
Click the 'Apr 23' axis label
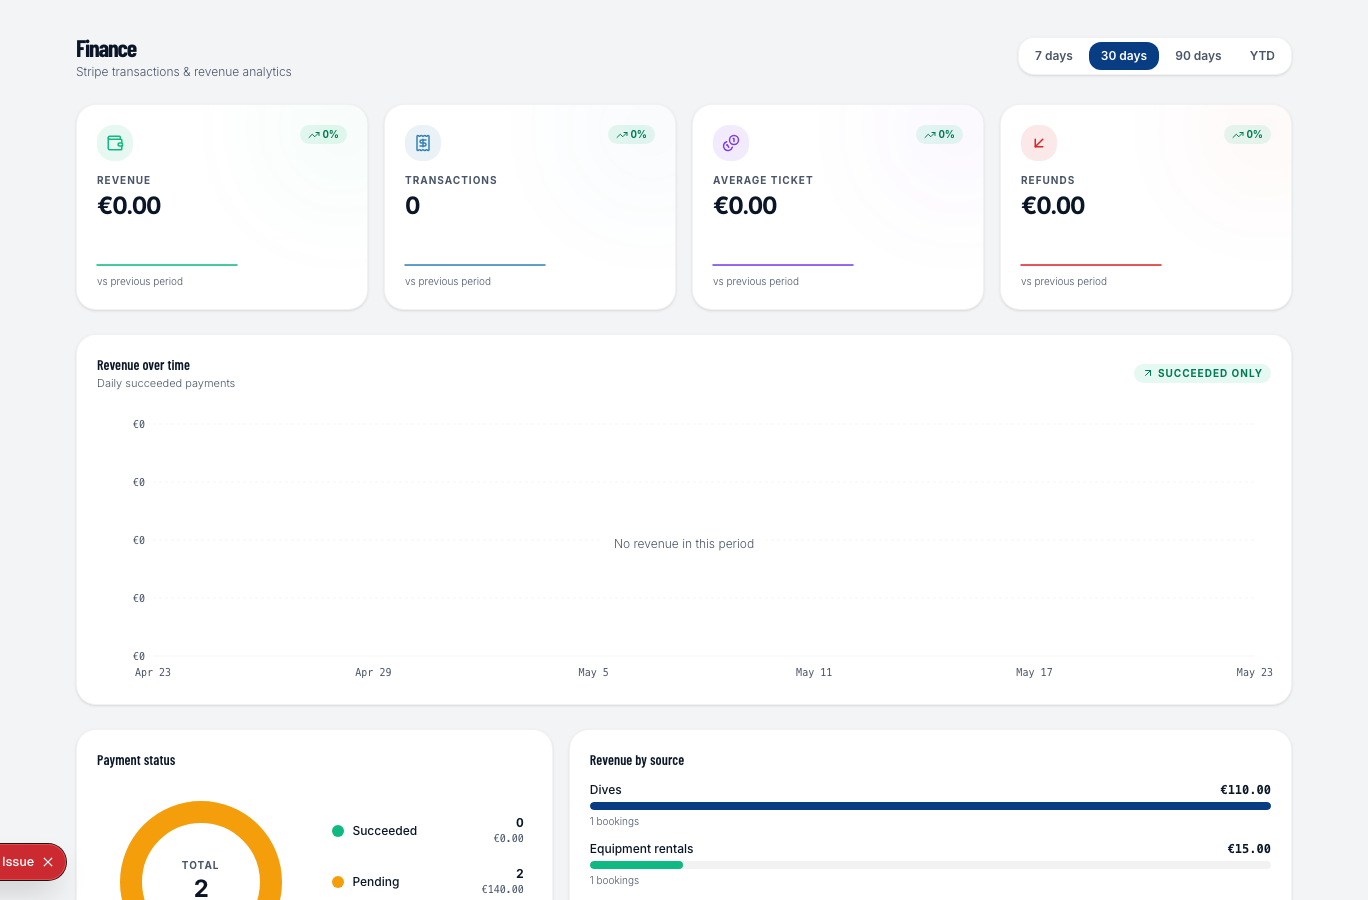coord(153,673)
